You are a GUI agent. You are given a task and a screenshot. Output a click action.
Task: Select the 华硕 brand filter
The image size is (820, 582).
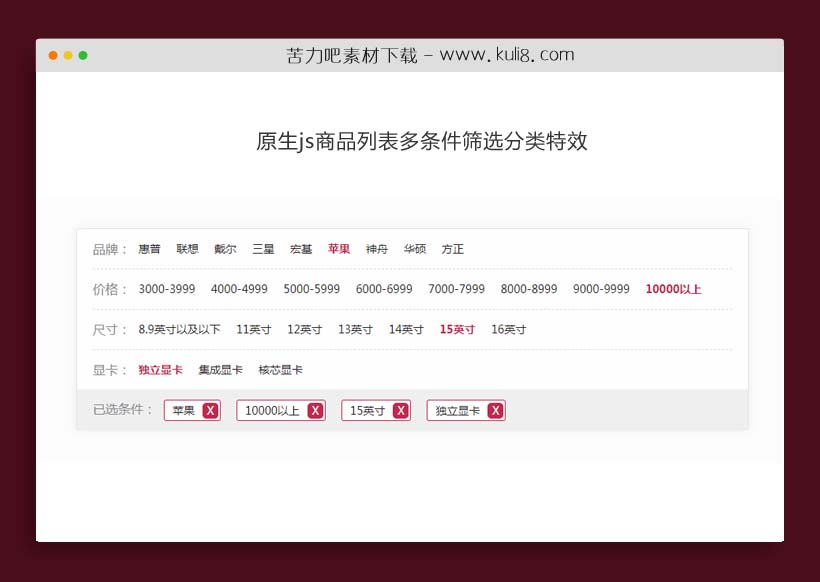[x=414, y=249]
